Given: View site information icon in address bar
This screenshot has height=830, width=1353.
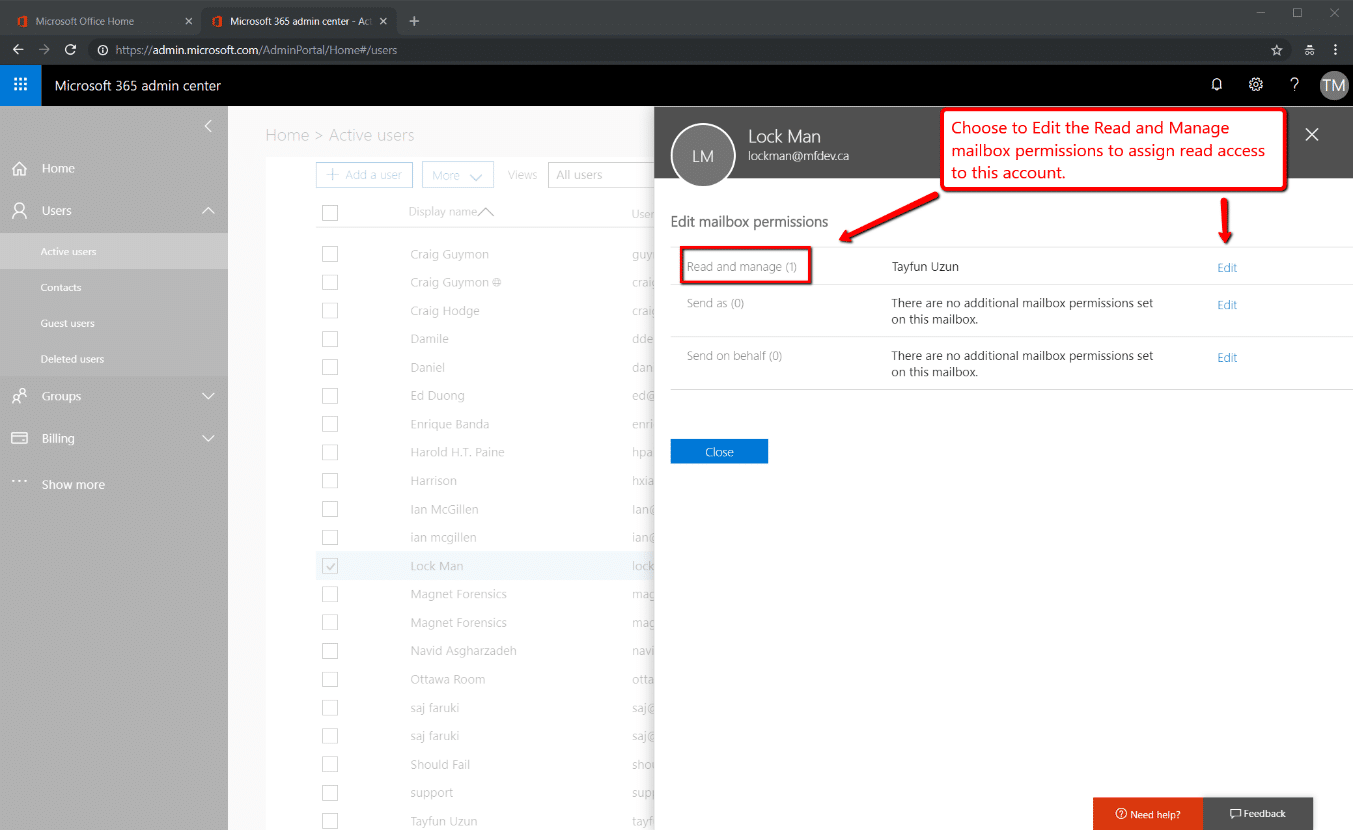Looking at the screenshot, I should pyautogui.click(x=102, y=50).
